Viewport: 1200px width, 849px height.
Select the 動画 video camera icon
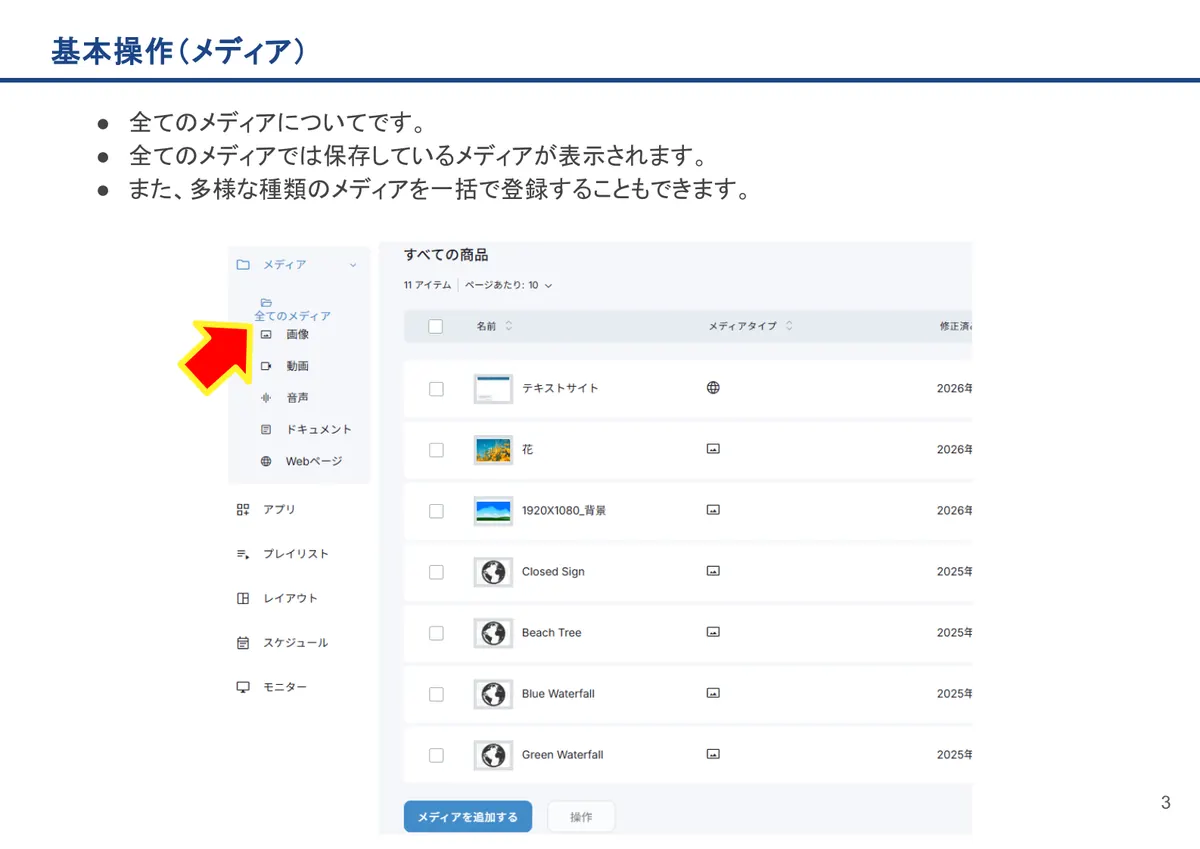click(266, 366)
